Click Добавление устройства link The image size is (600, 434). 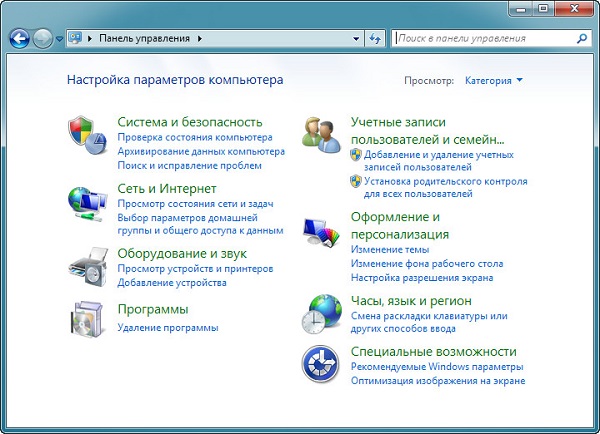[172, 283]
